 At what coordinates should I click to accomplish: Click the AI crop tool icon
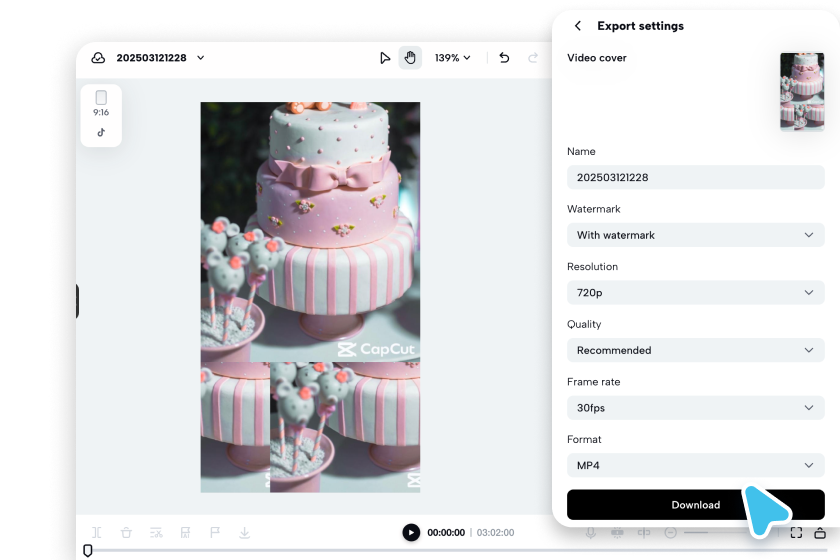coord(185,533)
